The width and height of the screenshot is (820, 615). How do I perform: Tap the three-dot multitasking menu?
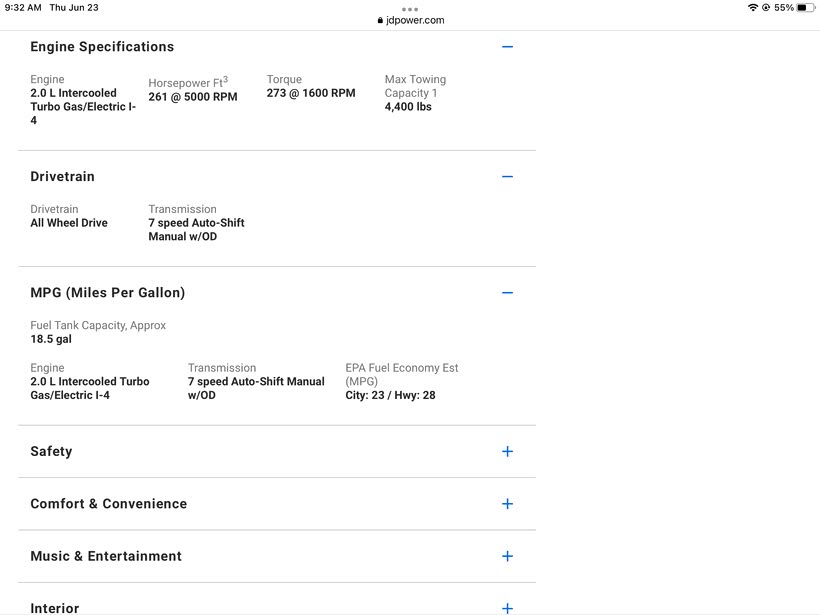(410, 9)
